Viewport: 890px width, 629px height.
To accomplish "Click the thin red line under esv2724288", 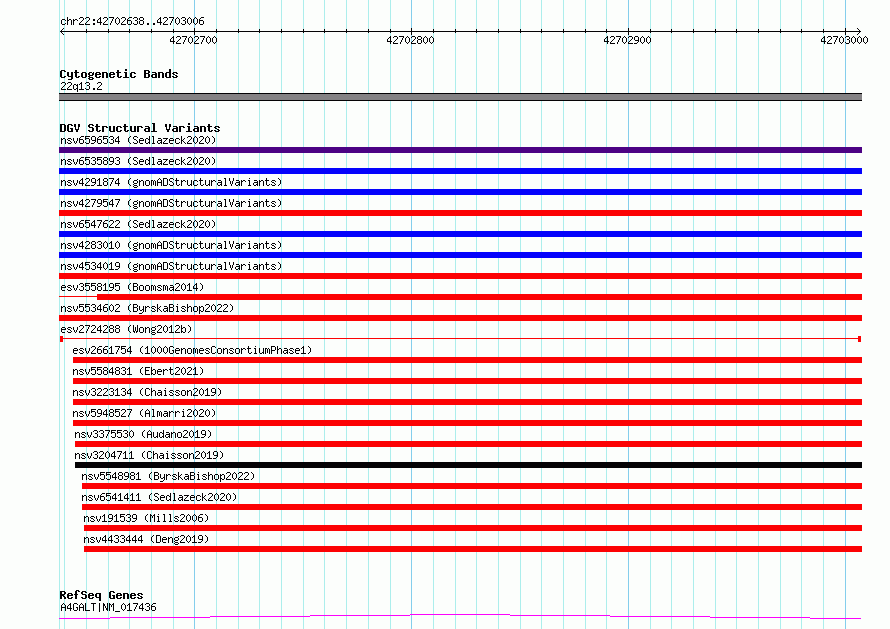I will [460, 339].
